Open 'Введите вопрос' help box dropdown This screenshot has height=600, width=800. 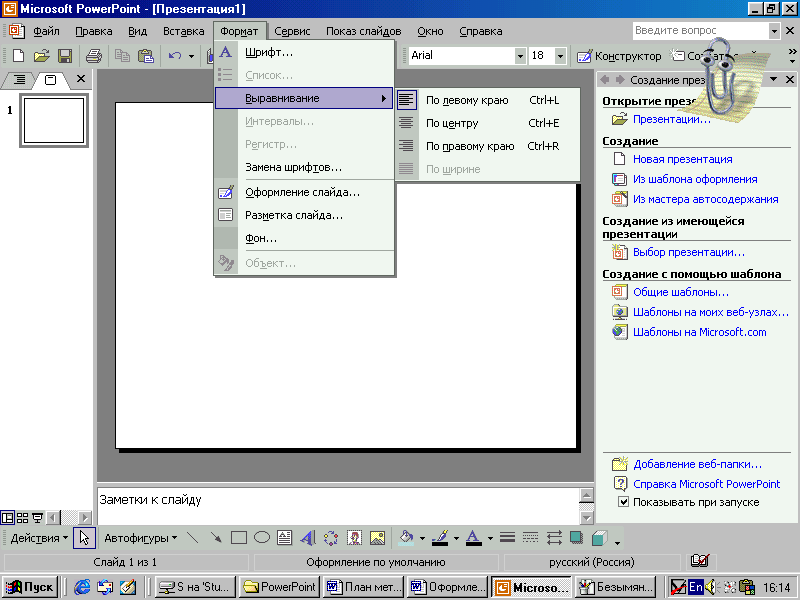774,31
